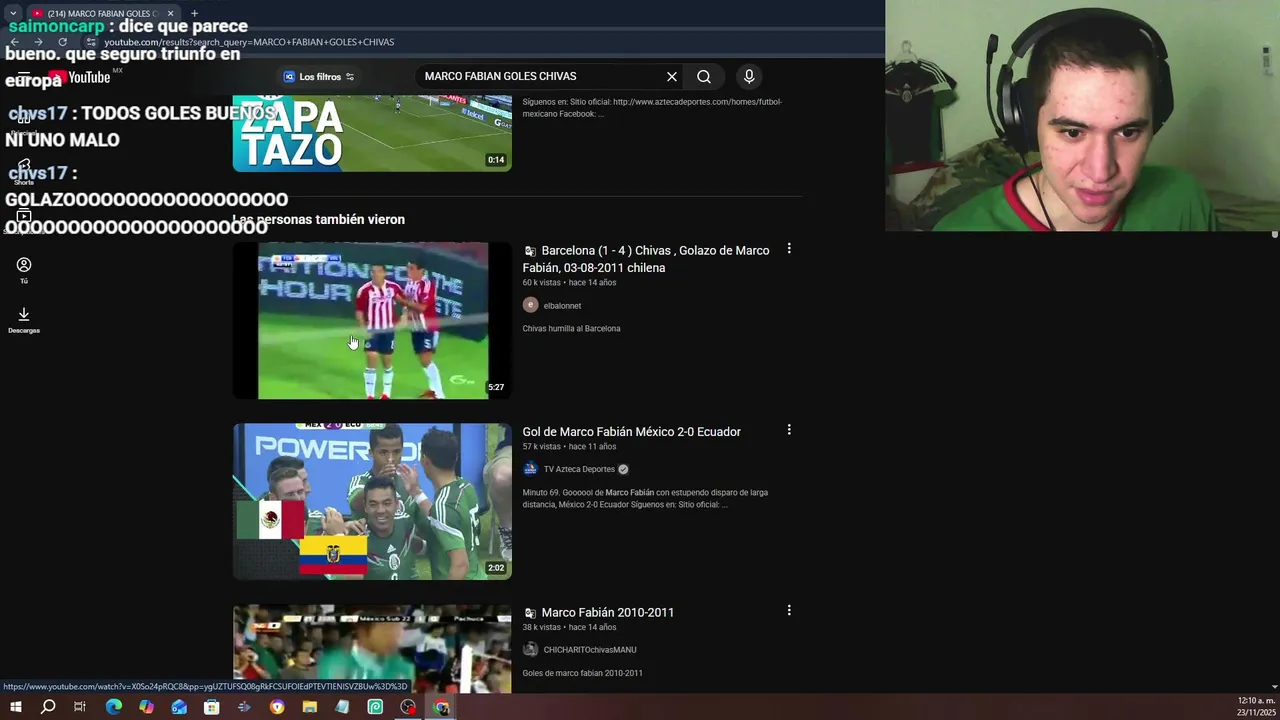Visit the elbalonnet channel name
This screenshot has height=720, width=1280.
point(562,306)
